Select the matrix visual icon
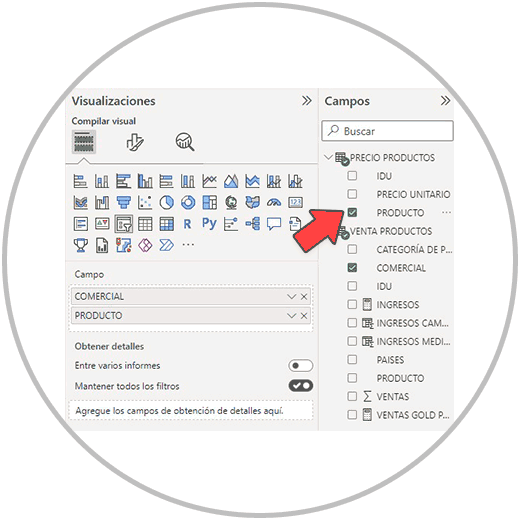 point(166,224)
